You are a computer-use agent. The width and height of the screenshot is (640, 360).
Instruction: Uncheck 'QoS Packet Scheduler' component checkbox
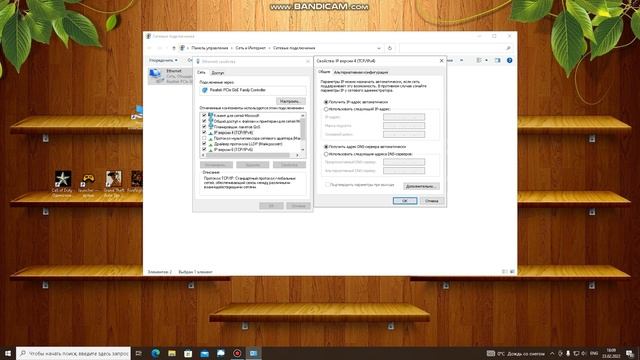click(x=204, y=127)
